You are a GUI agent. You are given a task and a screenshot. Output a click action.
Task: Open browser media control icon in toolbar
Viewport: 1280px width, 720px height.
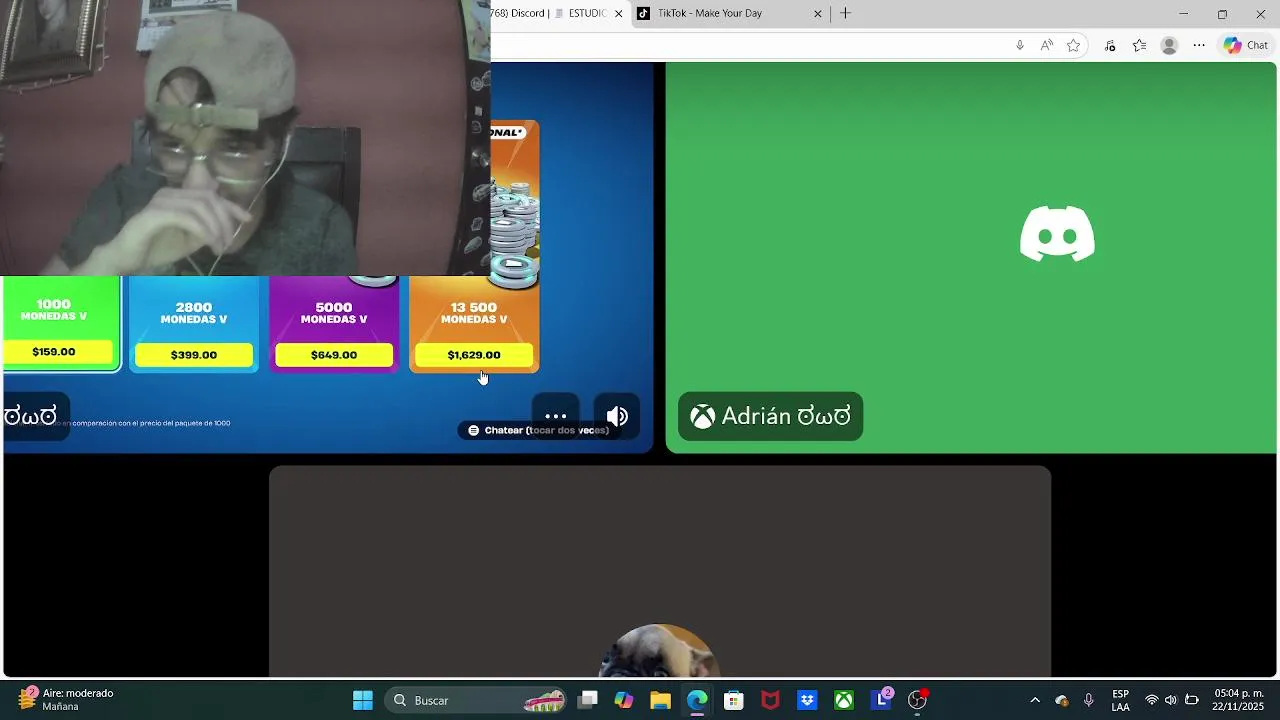(1110, 45)
